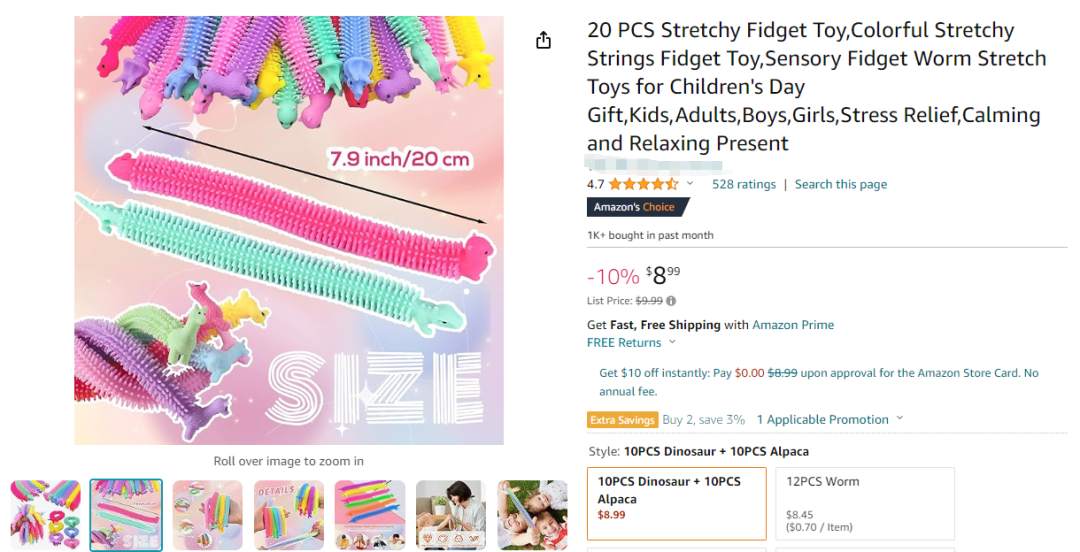This screenshot has width=1080, height=552.
Task: Click the star rating icons
Action: [x=643, y=184]
